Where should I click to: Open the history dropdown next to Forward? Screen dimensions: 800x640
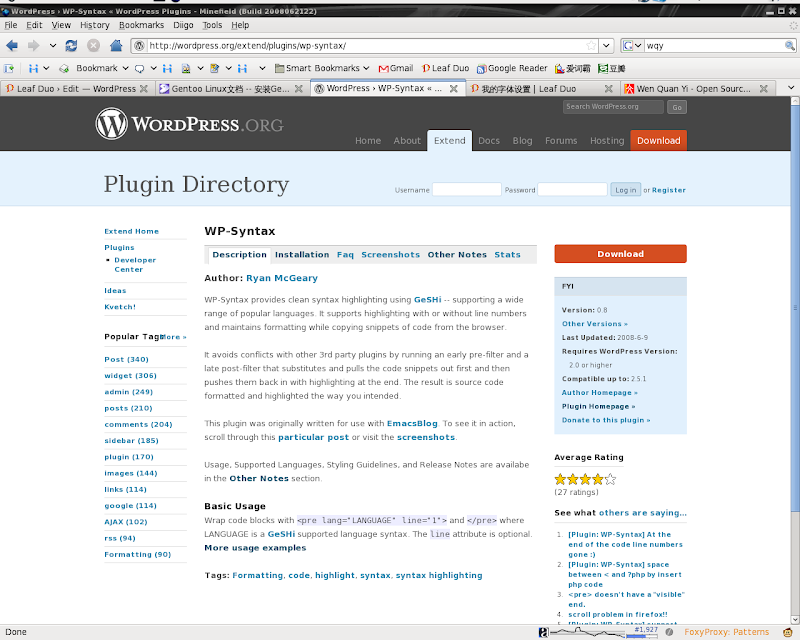click(x=53, y=46)
